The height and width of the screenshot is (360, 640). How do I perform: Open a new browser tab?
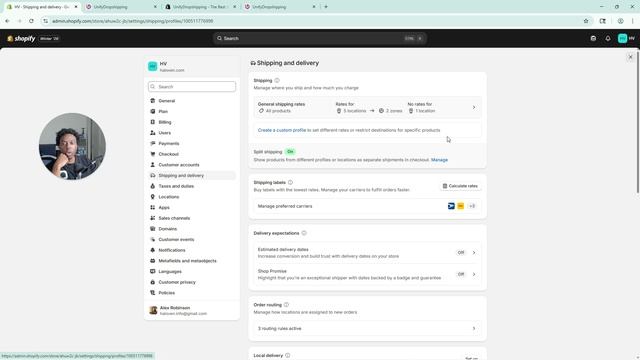pyautogui.click(x=326, y=7)
